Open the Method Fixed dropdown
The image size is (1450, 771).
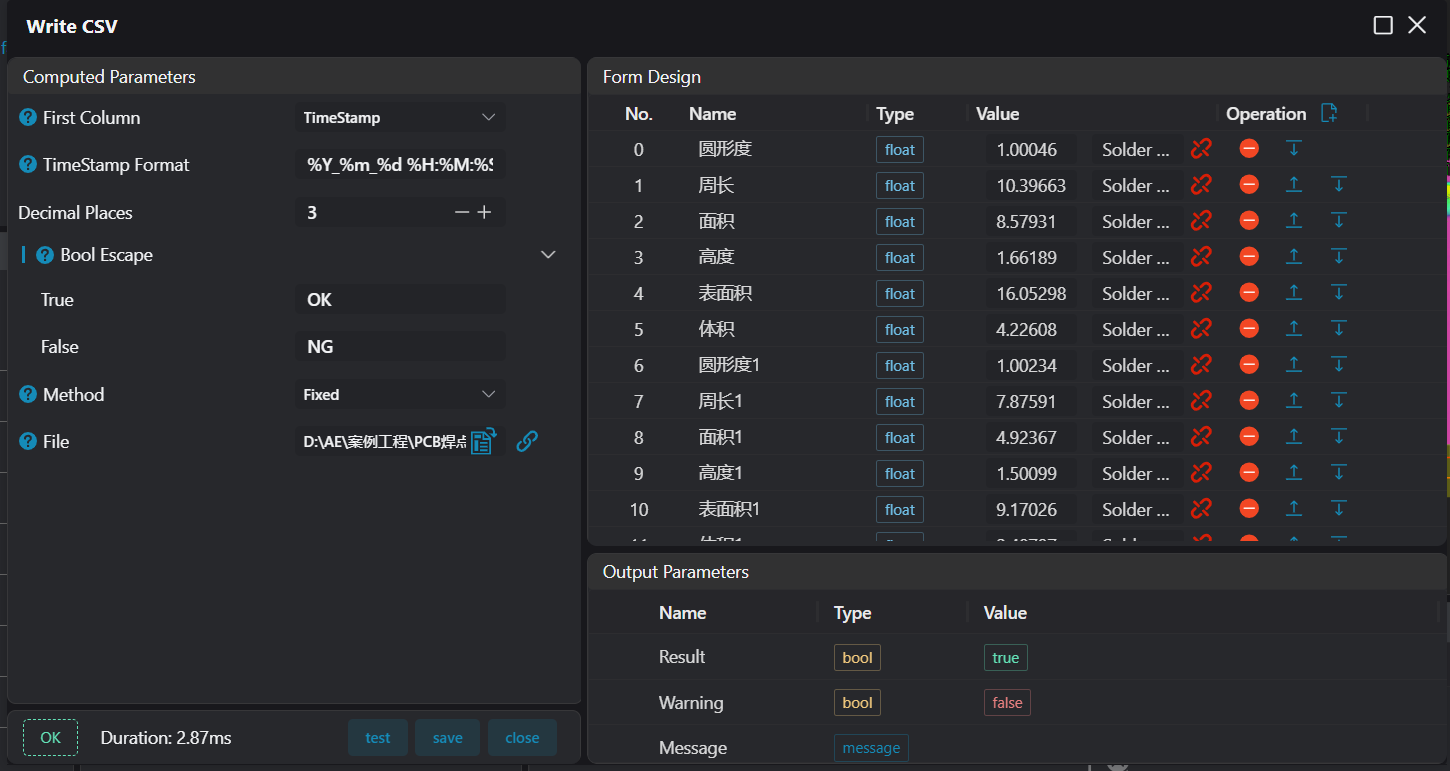[x=400, y=395]
